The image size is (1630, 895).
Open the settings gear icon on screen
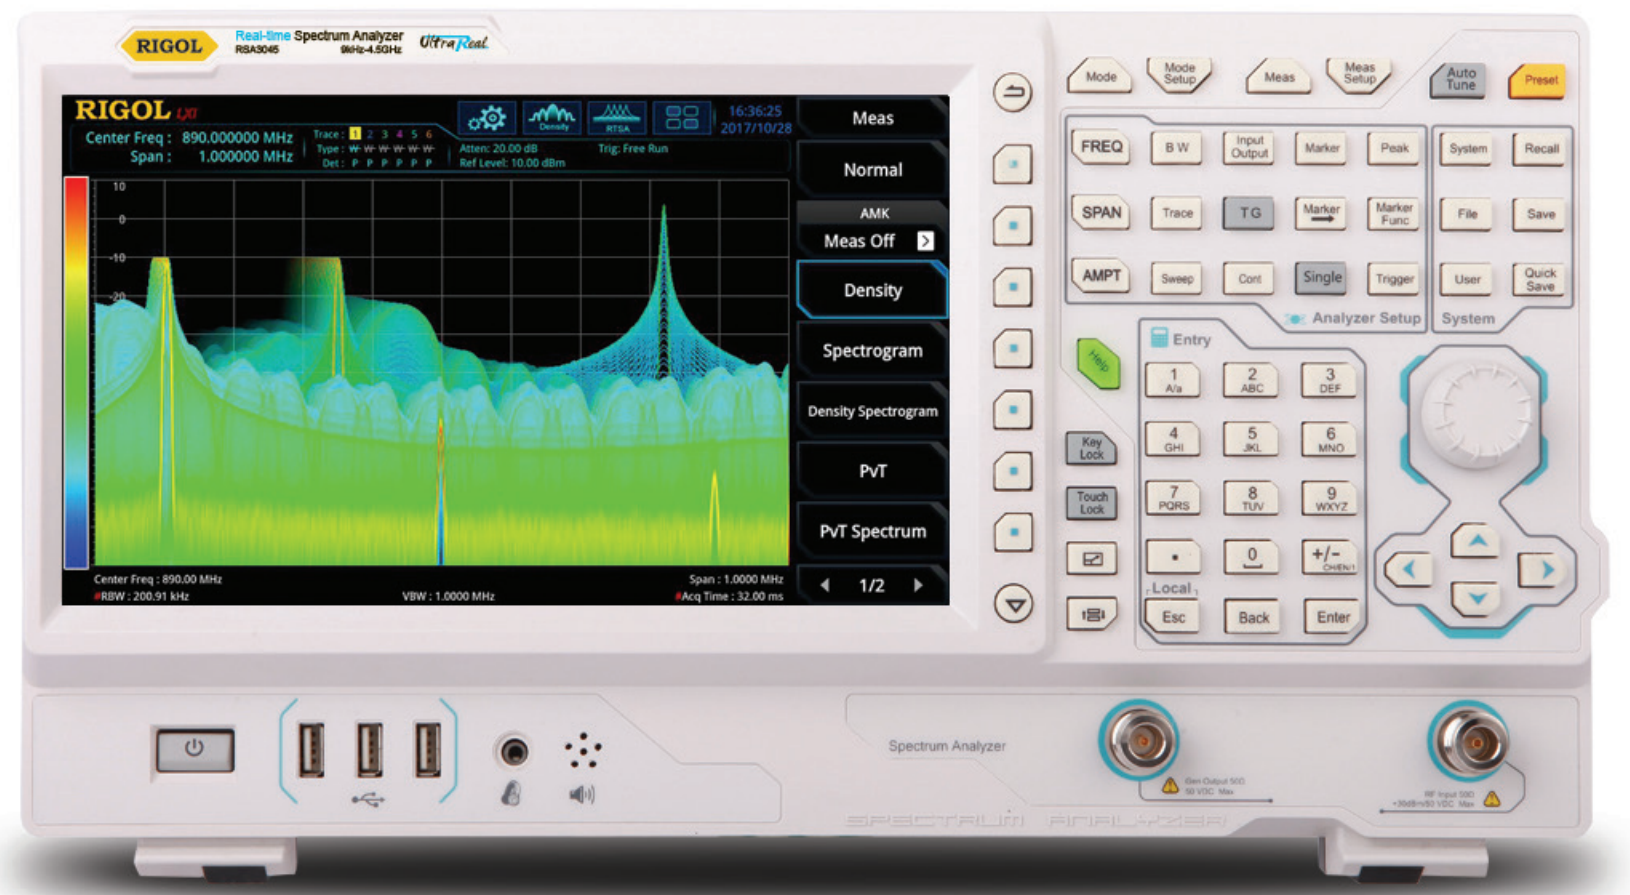[486, 119]
